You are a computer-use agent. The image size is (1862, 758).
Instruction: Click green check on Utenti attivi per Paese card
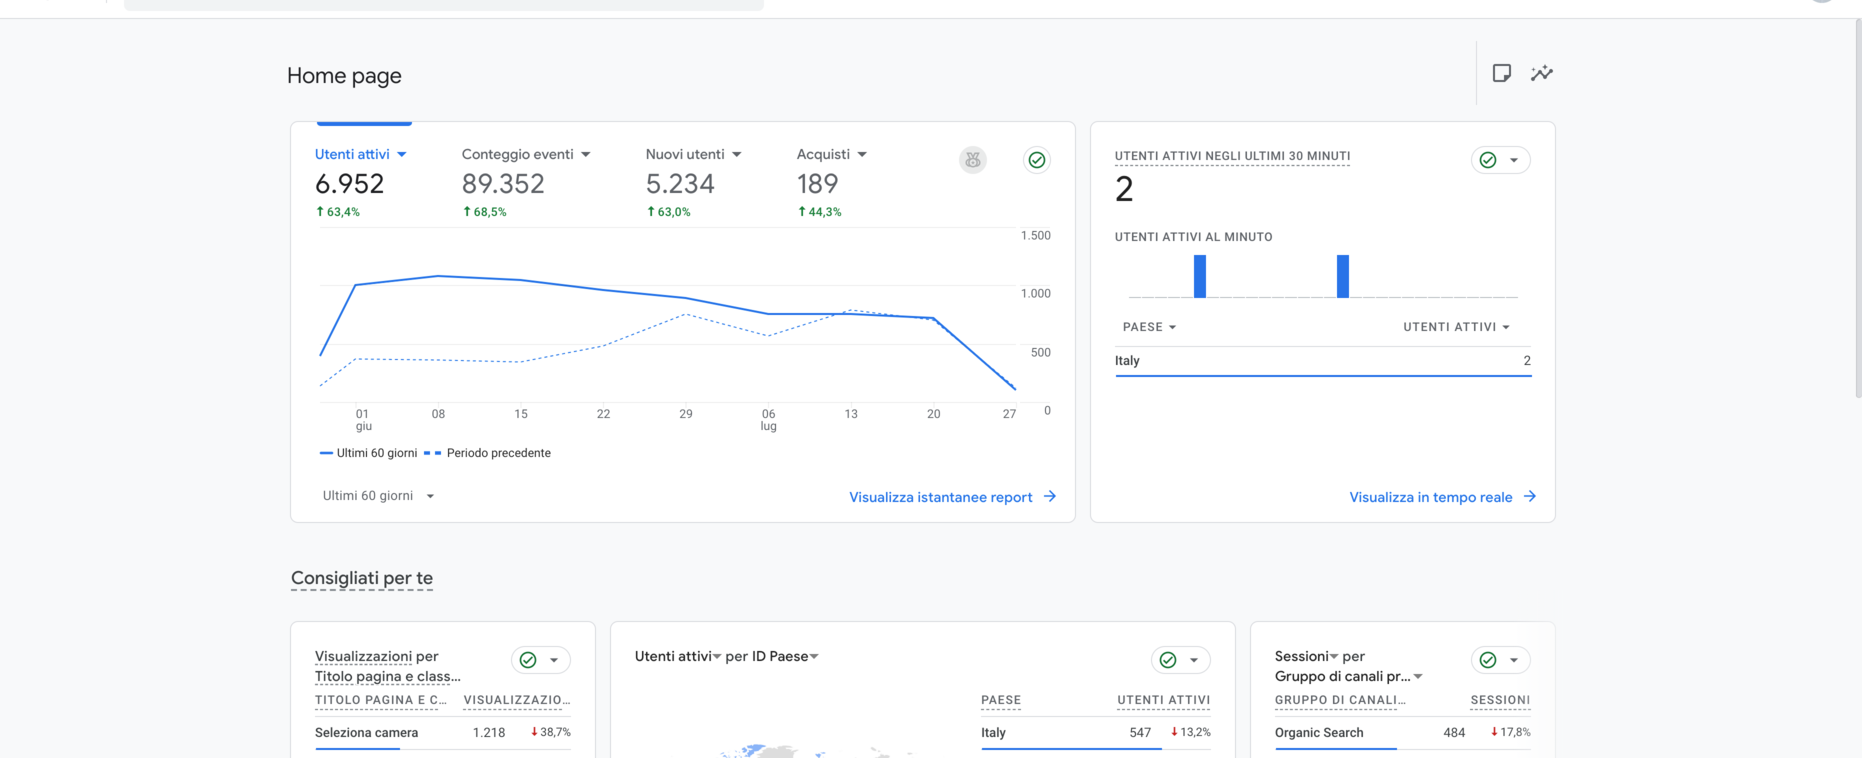pos(1168,660)
